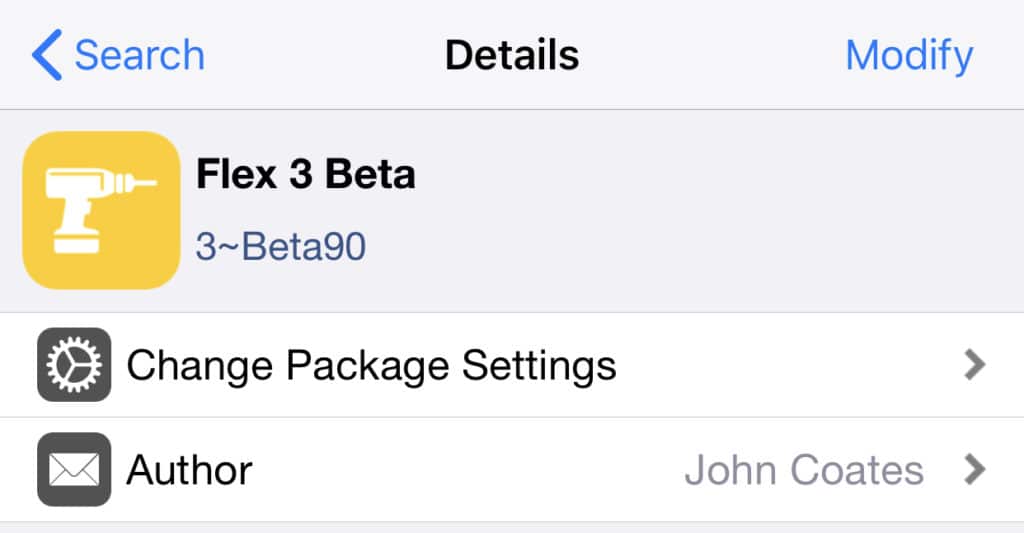1024x533 pixels.
Task: Tap the white drill glyph in icon
Action: point(99,210)
